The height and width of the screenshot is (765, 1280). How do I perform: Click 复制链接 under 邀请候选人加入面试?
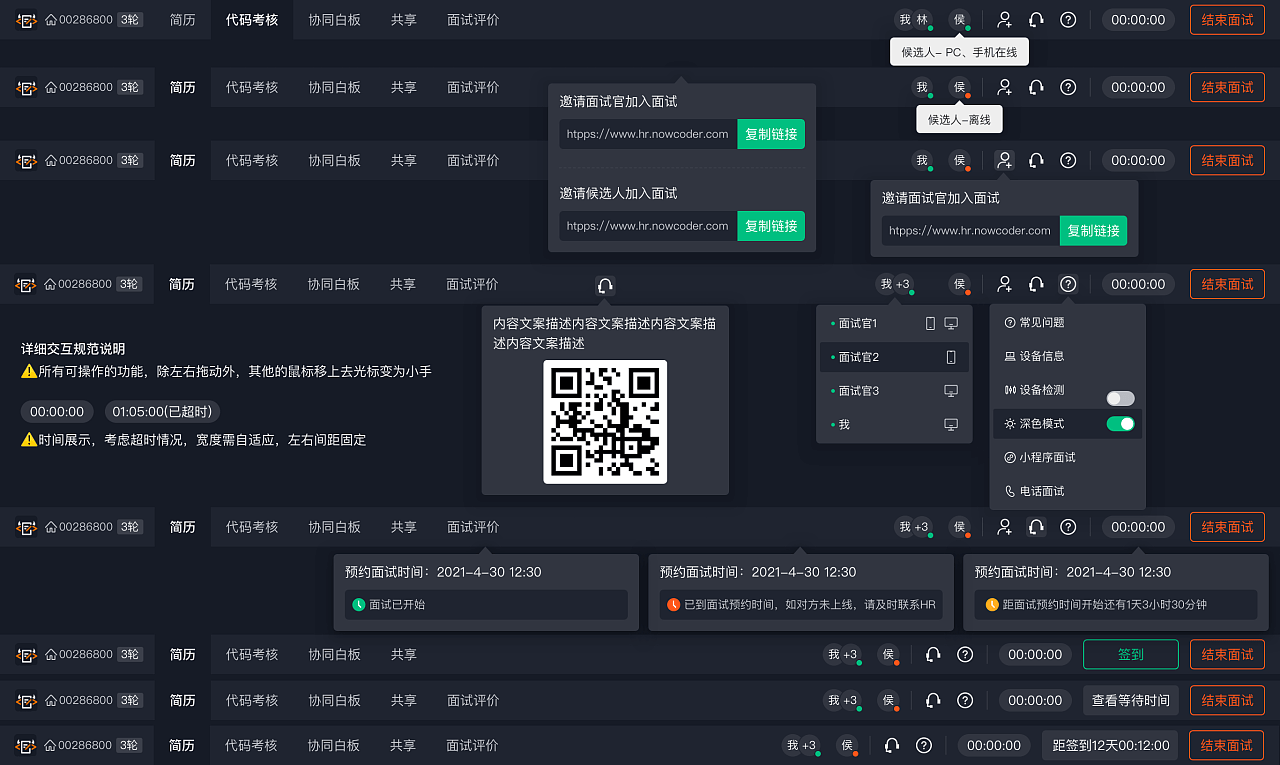point(771,226)
